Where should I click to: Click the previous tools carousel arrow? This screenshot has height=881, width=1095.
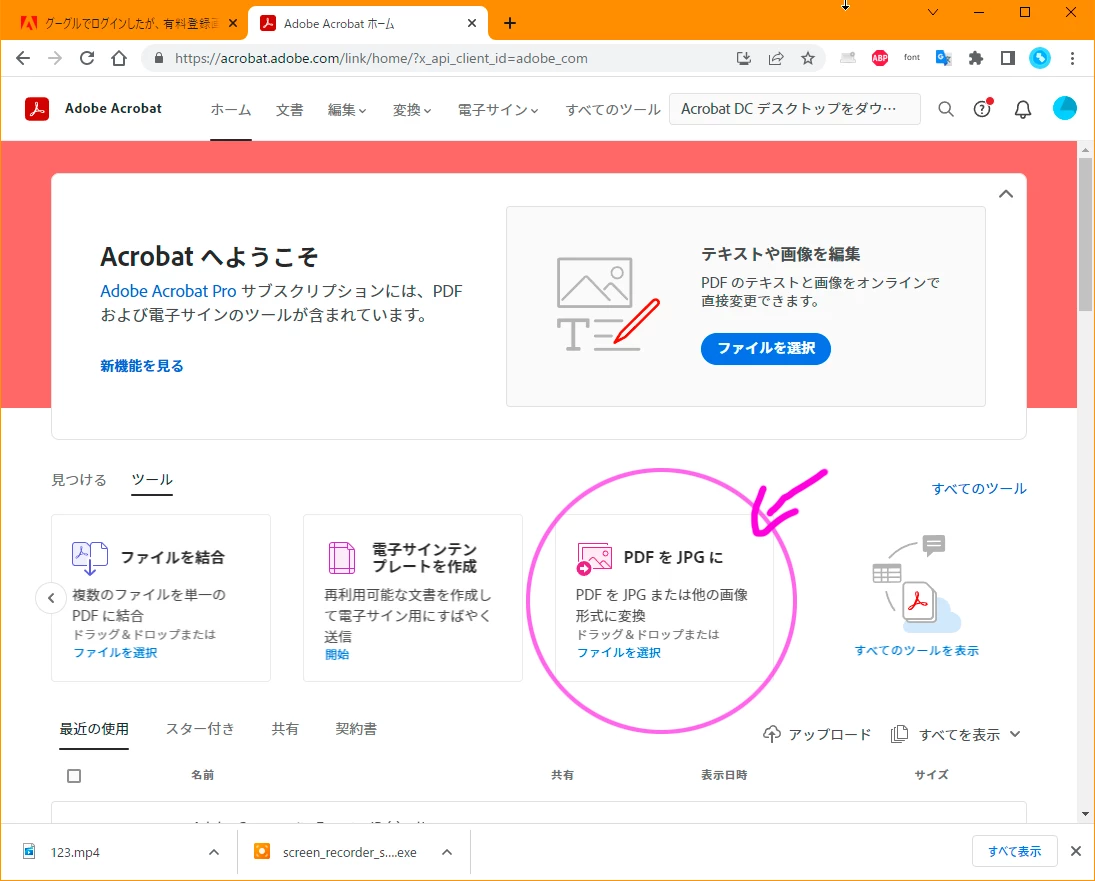coord(51,598)
